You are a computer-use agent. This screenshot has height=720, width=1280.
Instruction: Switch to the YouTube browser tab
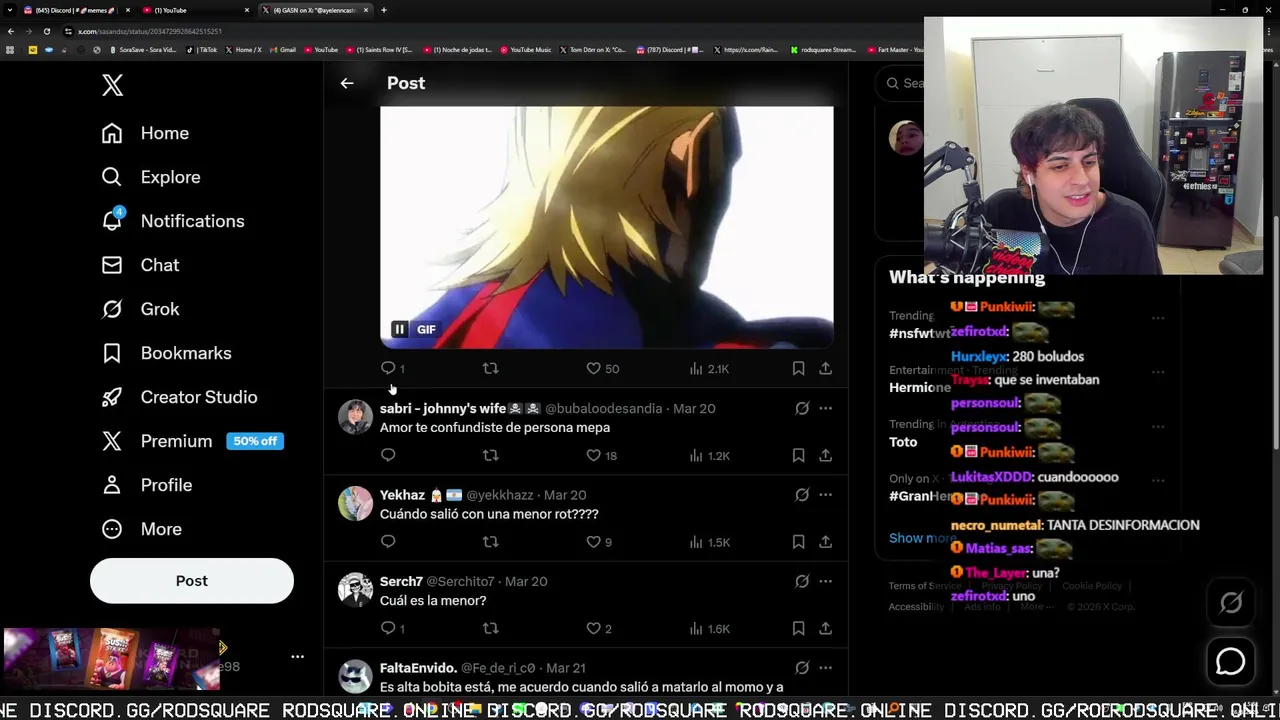pos(196,10)
